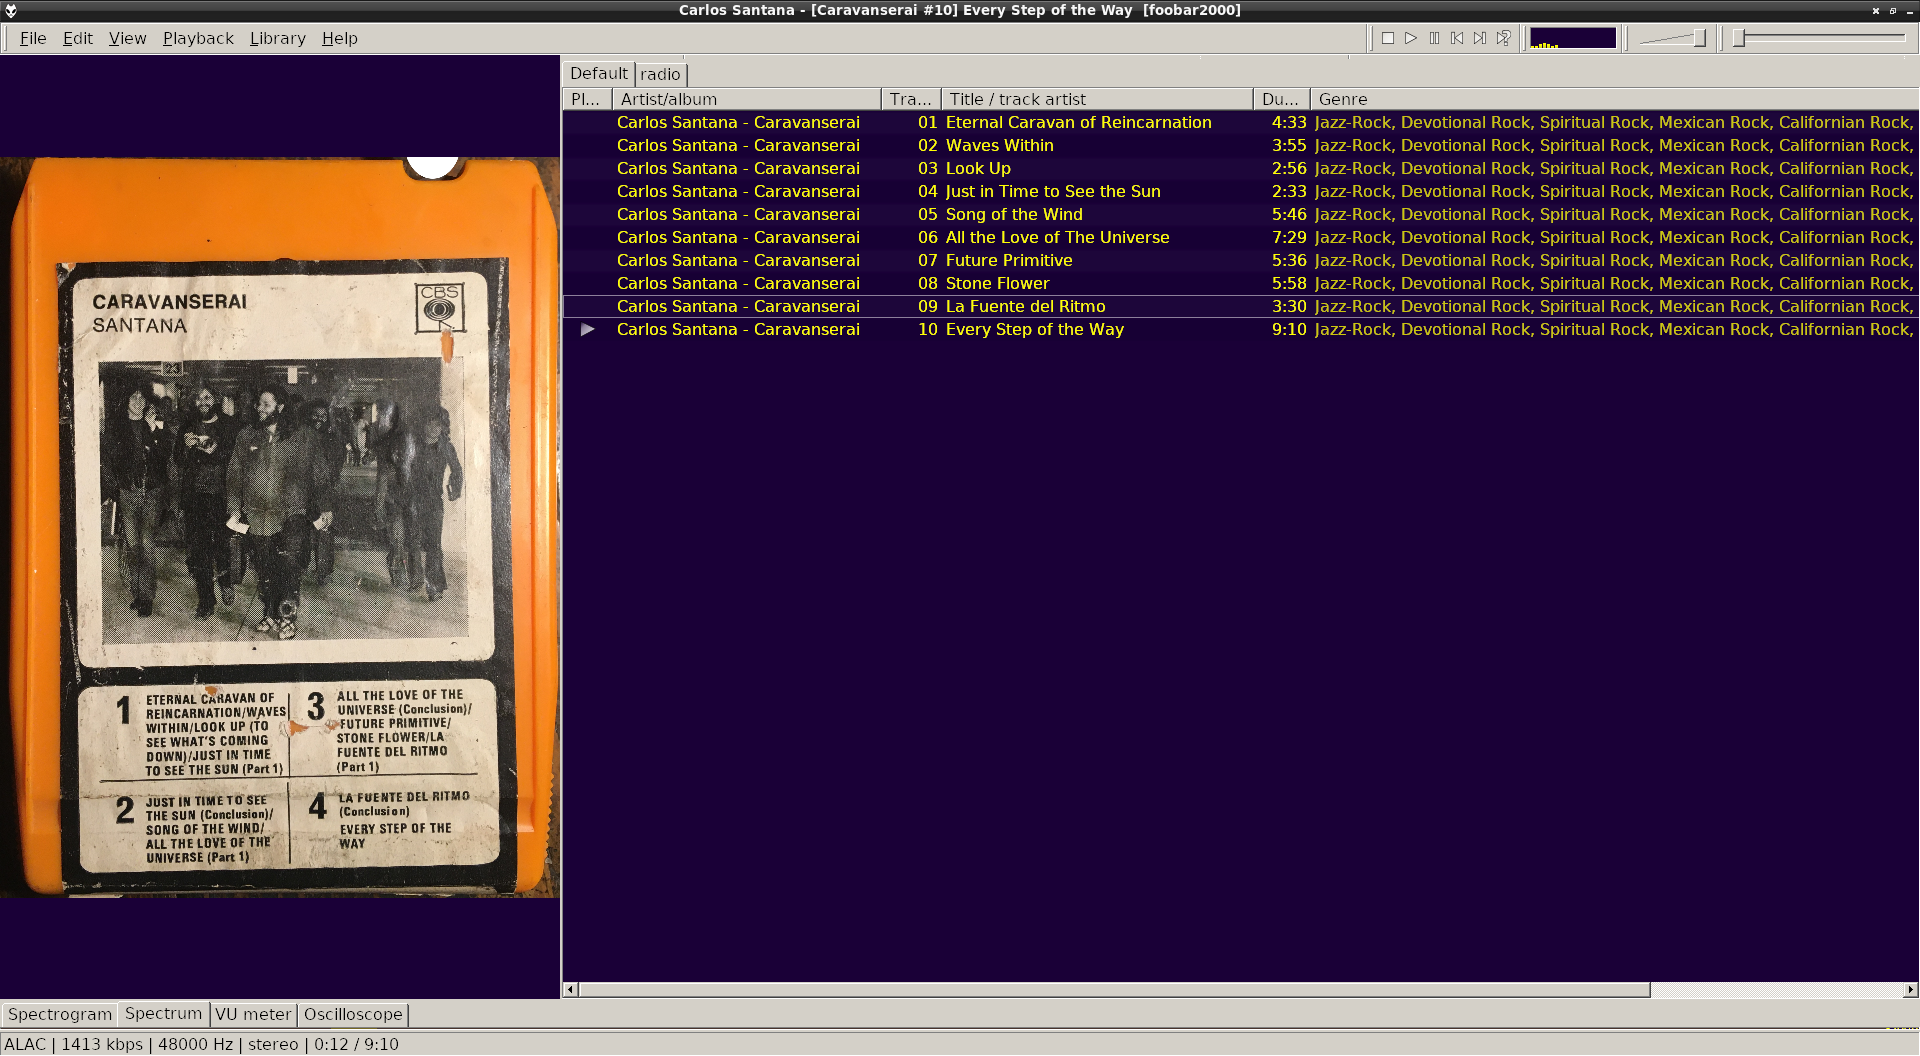
Task: Select track 01 Eternal Caravan of Reincarnation
Action: [1240, 122]
